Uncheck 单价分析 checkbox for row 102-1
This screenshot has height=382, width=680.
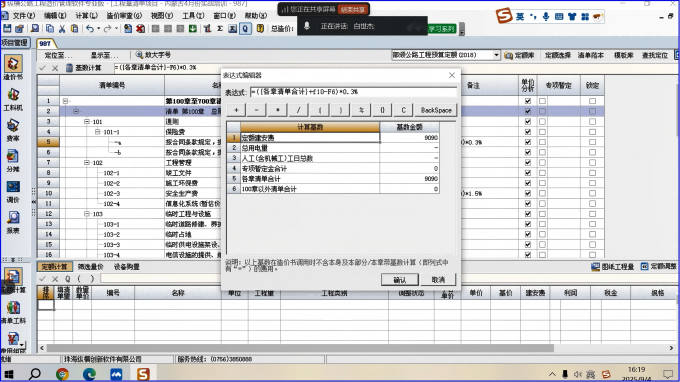(x=528, y=173)
